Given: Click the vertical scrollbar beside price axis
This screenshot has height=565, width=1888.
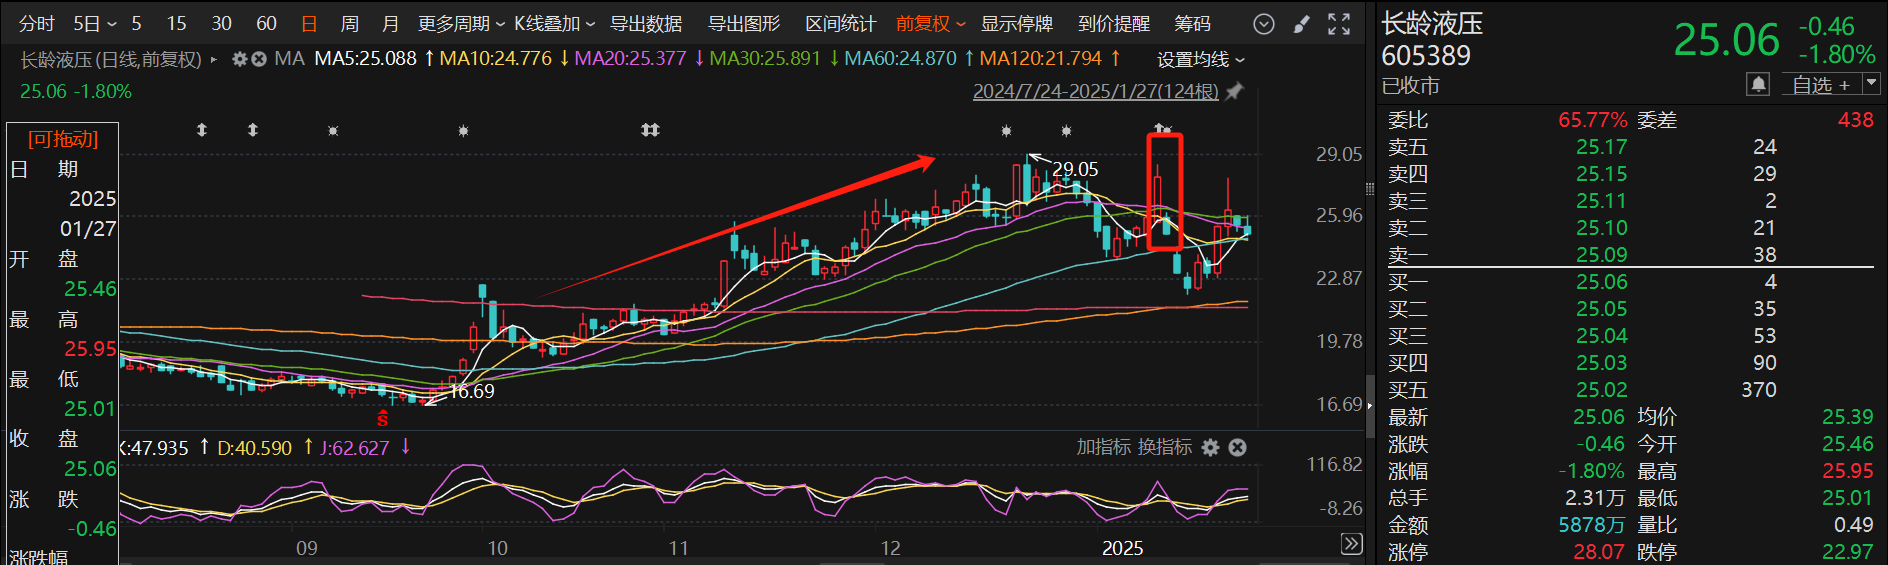Looking at the screenshot, I should pyautogui.click(x=1369, y=405).
